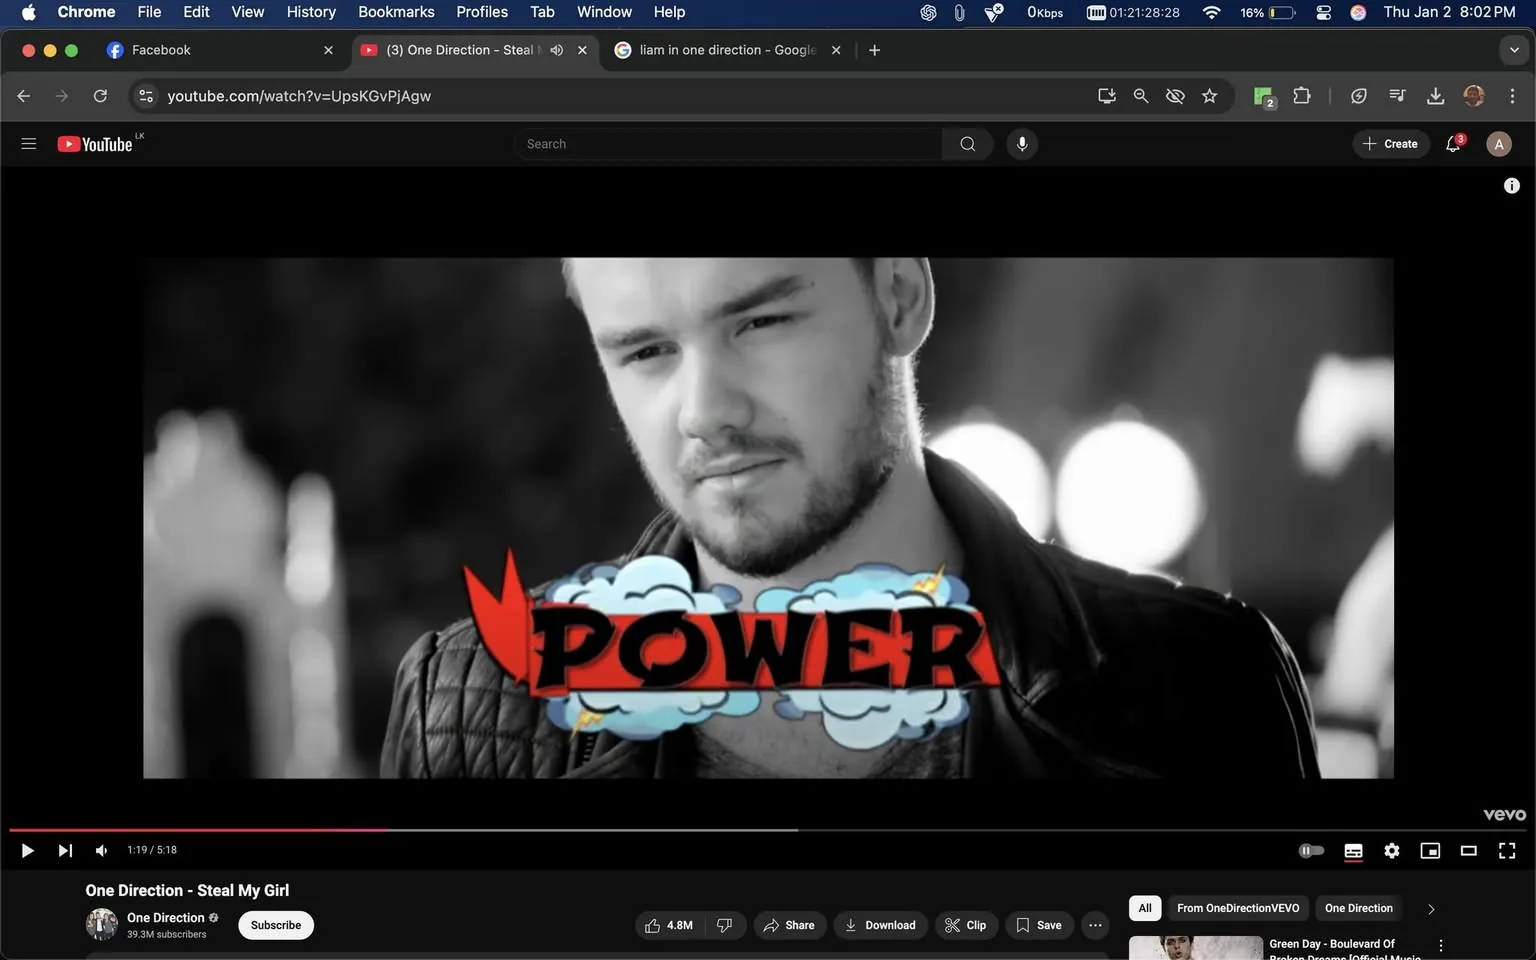Open more actions ellipsis menu
Screen dimensions: 1536x960
pos(1095,926)
